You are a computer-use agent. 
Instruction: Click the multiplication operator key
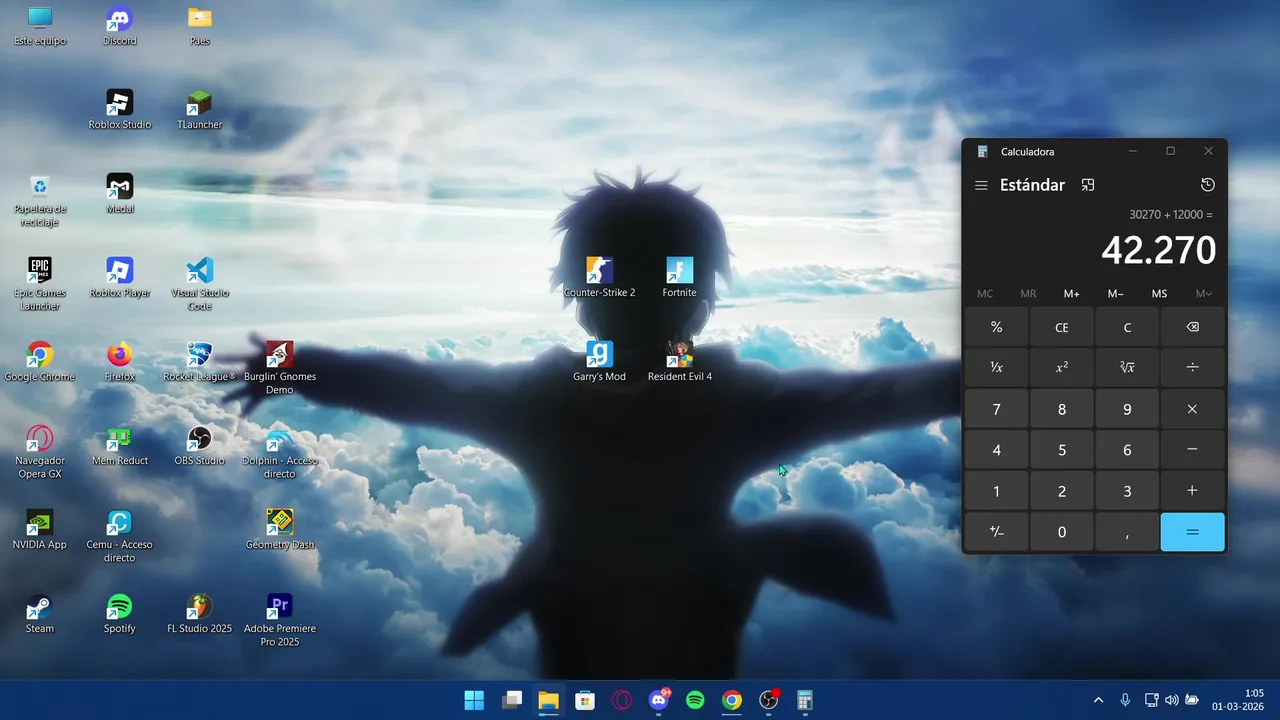(x=1192, y=409)
